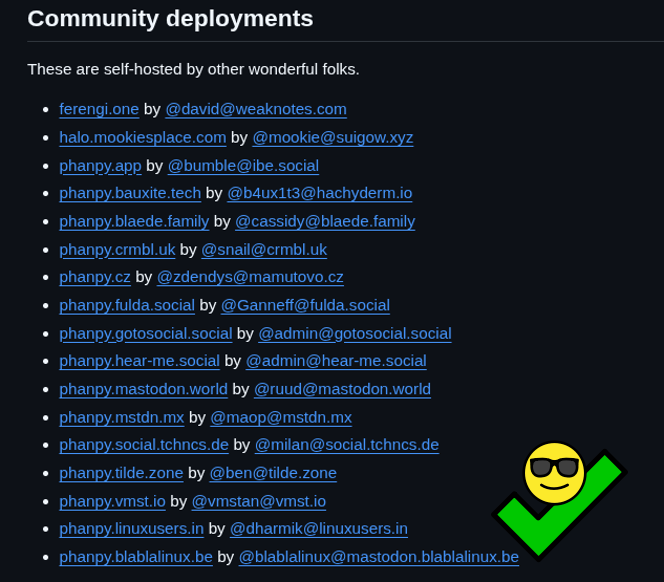664x582 pixels.
Task: Visit phanpy.fulda.social deployment
Action: 127,305
